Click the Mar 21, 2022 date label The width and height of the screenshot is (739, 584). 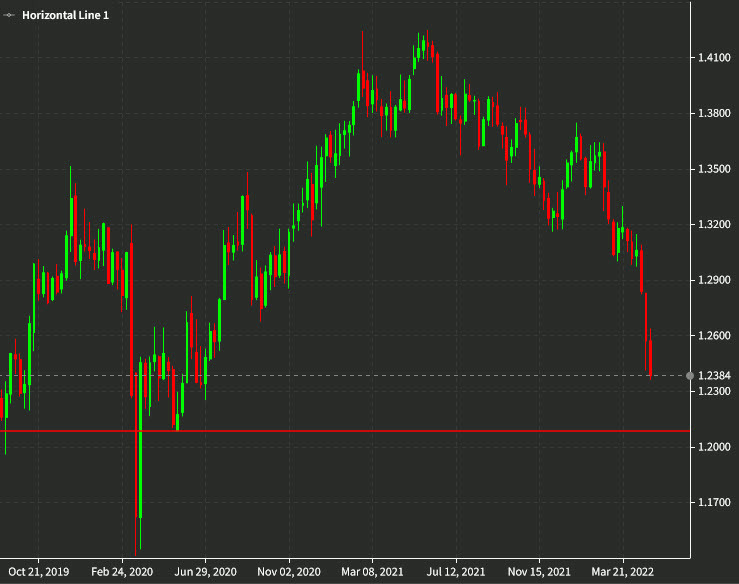623,572
